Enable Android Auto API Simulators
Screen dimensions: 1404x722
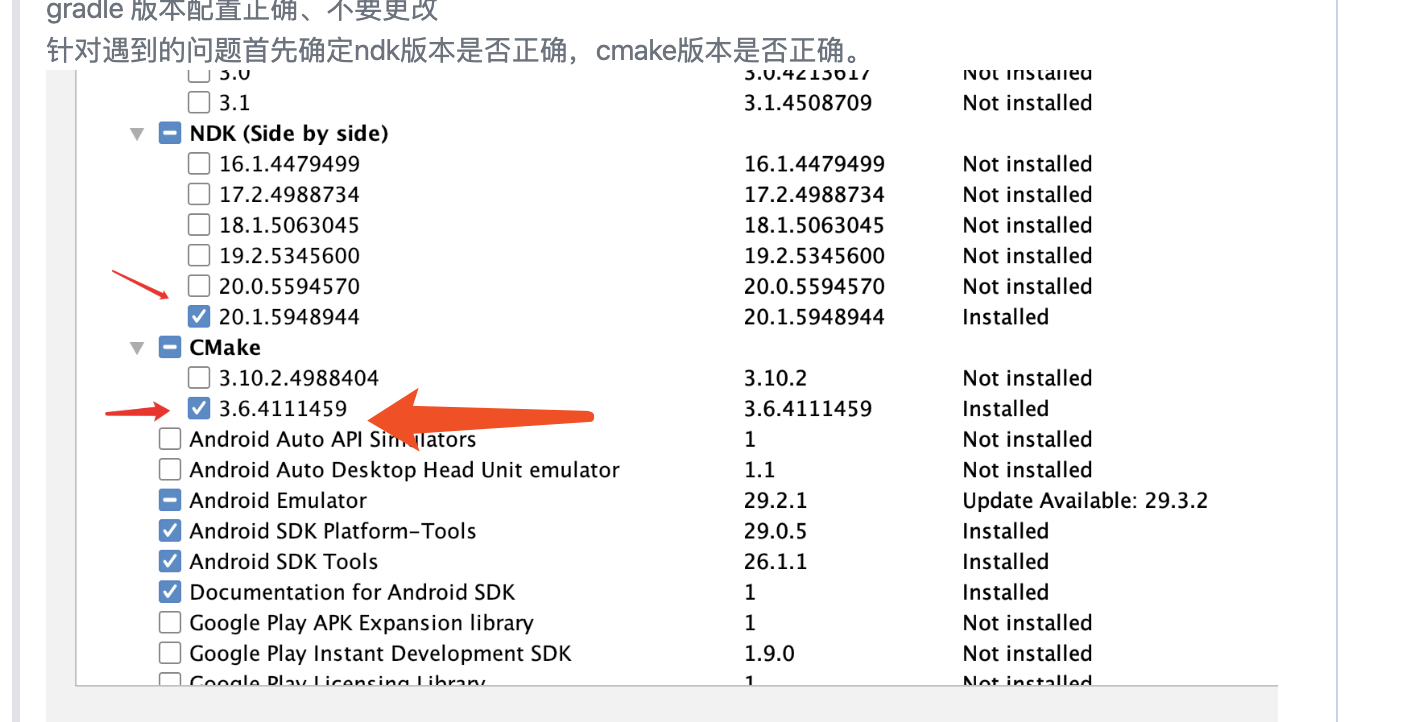[170, 439]
